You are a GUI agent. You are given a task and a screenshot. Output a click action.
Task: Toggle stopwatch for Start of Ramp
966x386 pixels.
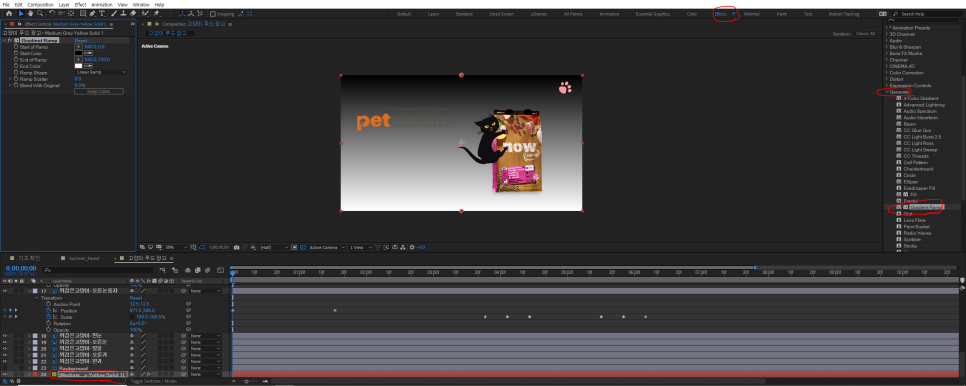(x=16, y=46)
